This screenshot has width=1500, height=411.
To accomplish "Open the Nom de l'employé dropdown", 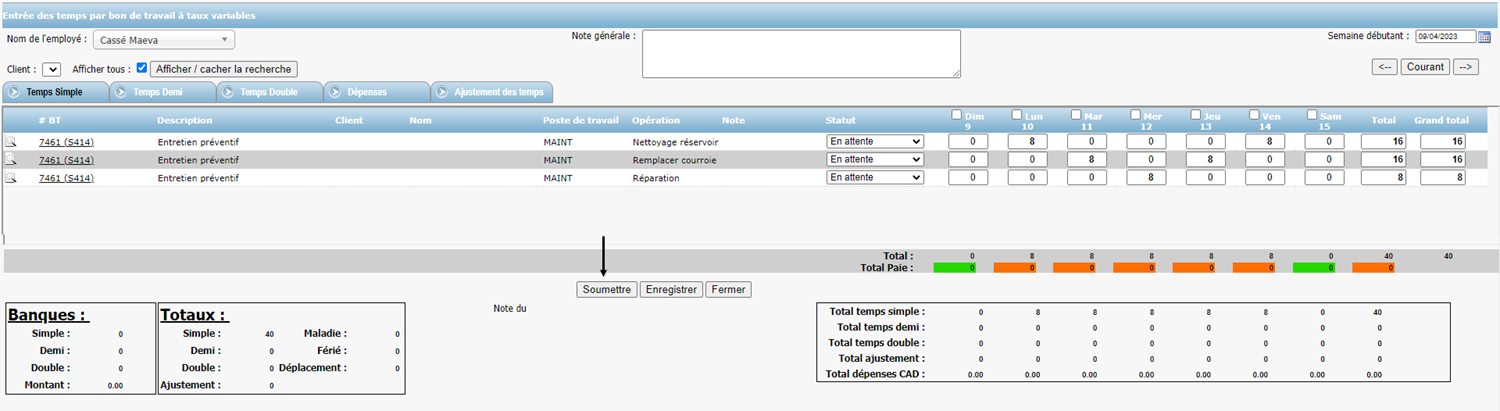I will [164, 40].
